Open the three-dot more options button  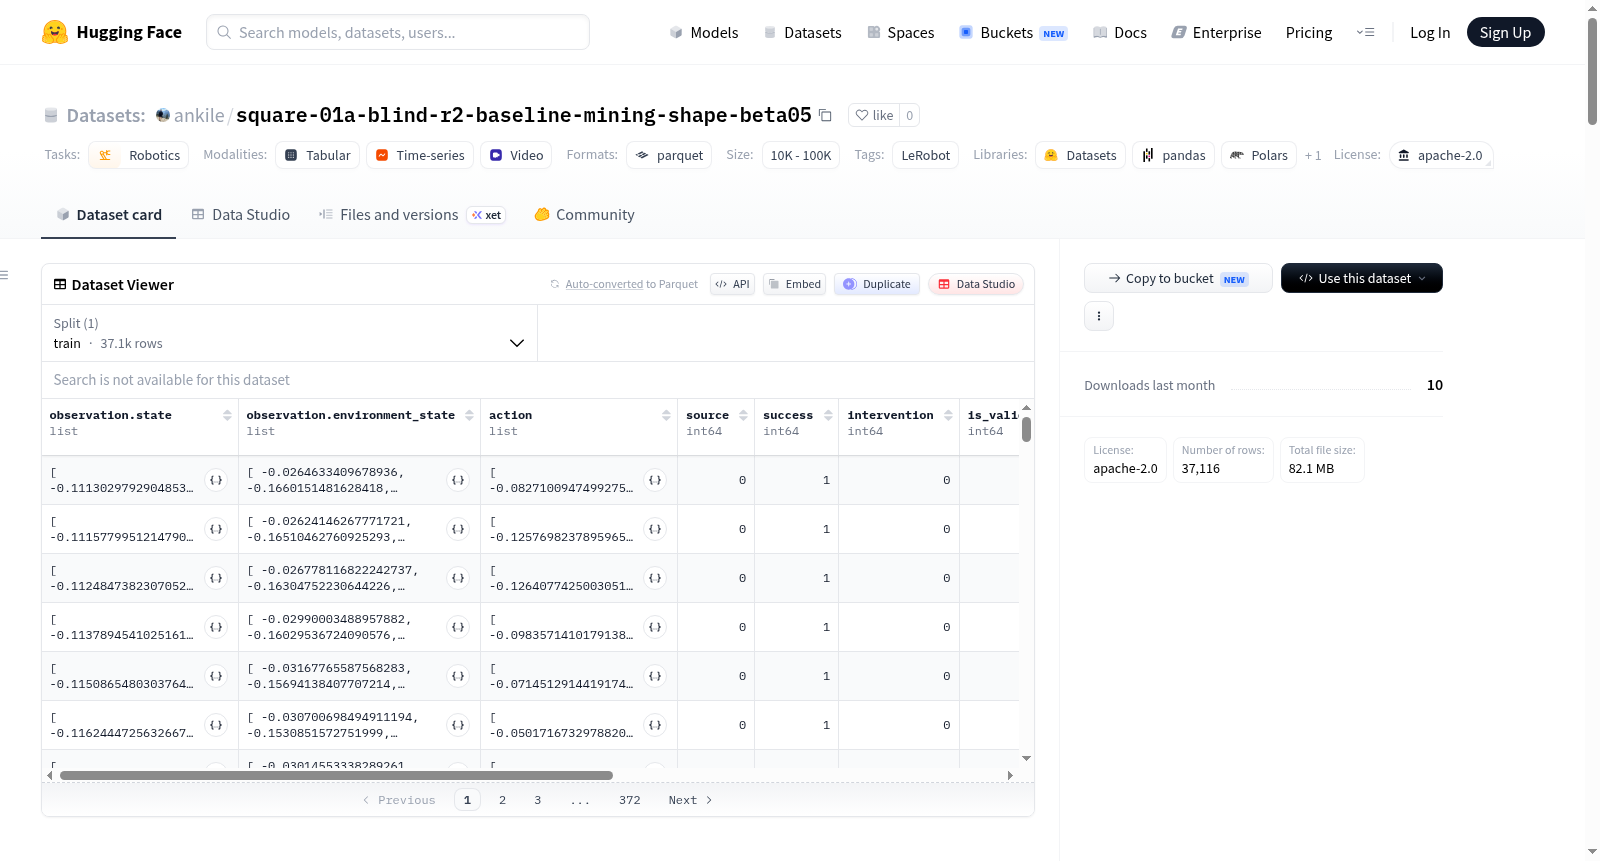pyautogui.click(x=1099, y=316)
